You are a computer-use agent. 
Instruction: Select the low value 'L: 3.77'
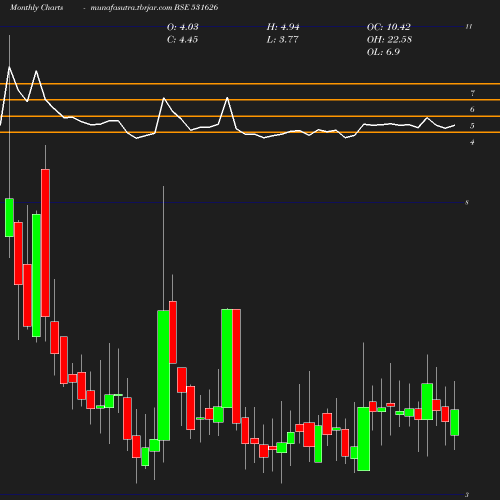coord(282,39)
